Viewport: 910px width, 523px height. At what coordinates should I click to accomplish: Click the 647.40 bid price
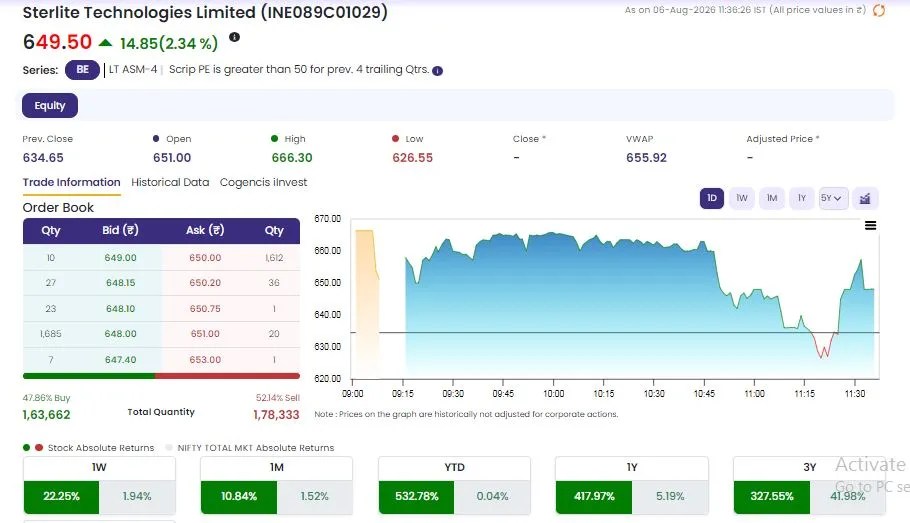point(121,360)
